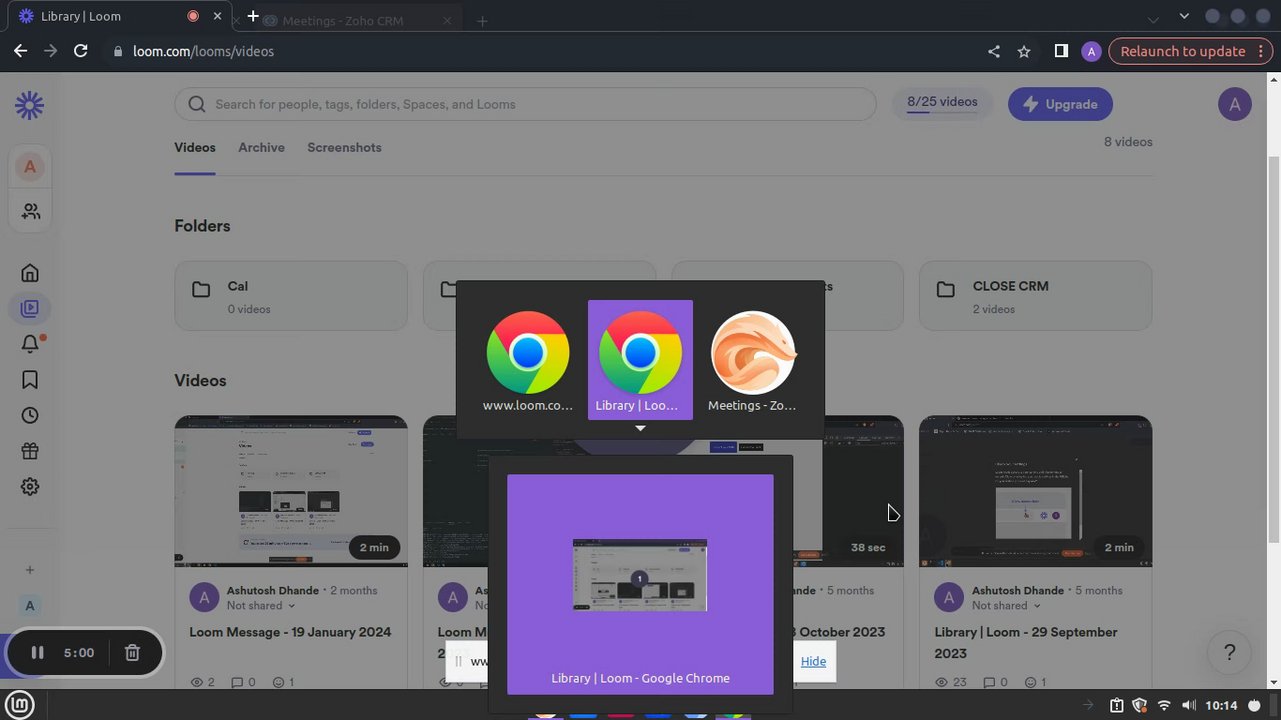Screen dimensions: 1281x720
Task: Open the History clock icon
Action: point(30,415)
